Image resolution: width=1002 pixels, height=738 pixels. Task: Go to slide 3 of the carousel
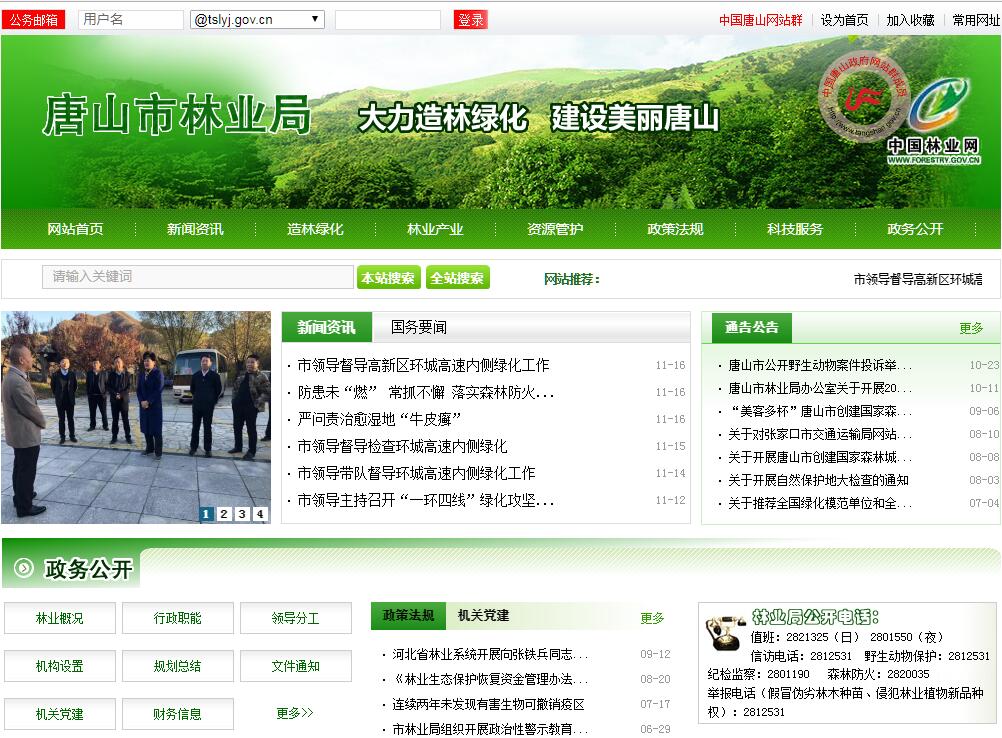242,514
